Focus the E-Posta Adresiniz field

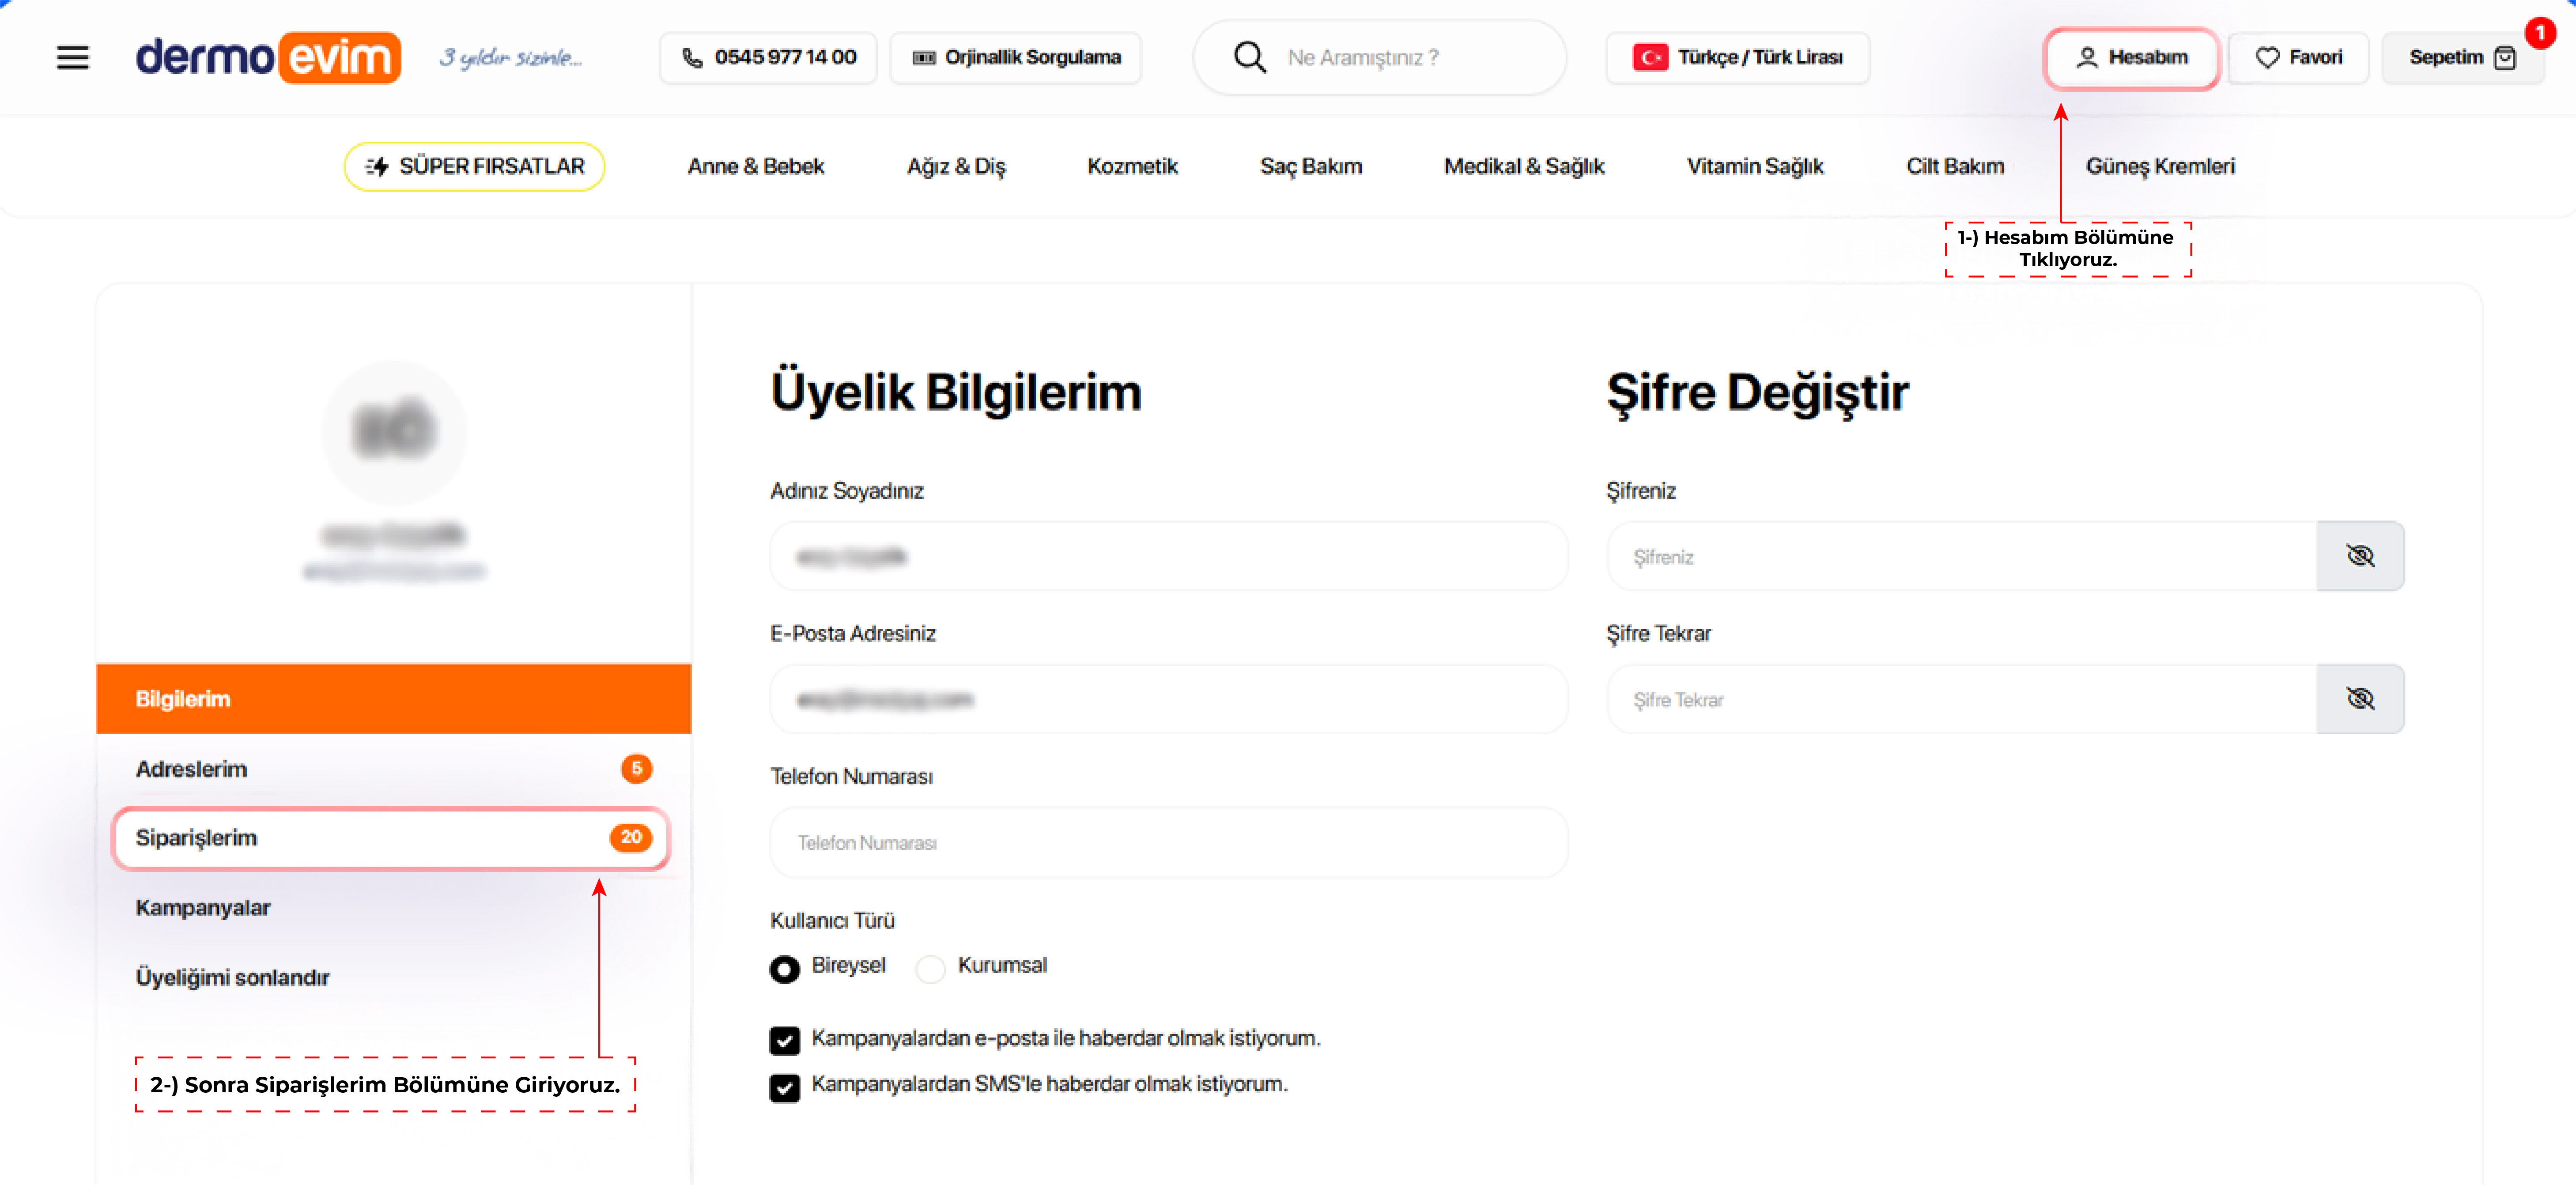(1168, 699)
